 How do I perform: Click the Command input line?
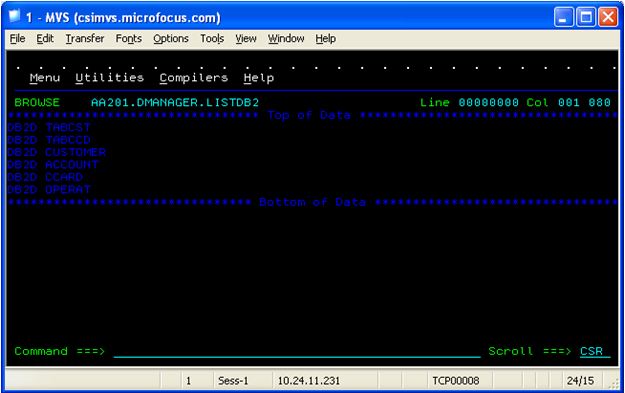pyautogui.click(x=297, y=352)
